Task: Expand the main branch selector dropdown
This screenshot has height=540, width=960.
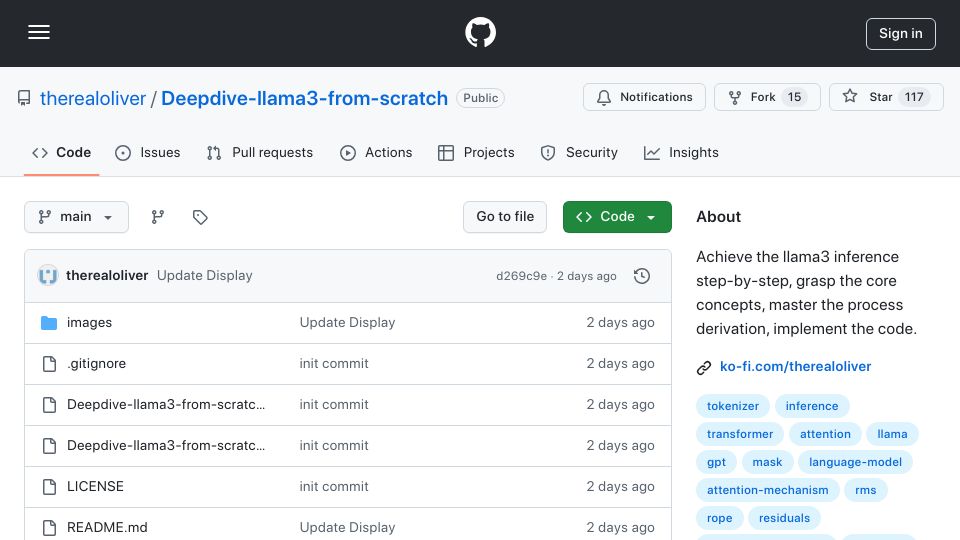Action: pos(77,217)
